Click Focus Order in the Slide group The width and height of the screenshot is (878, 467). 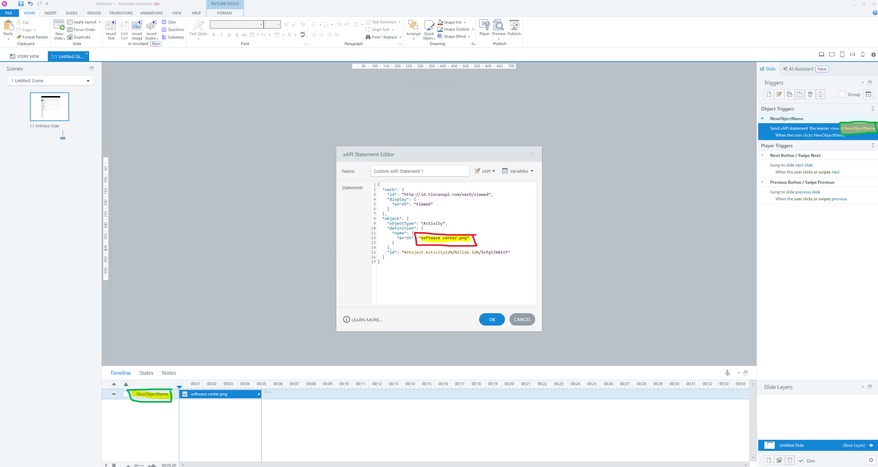82,30
